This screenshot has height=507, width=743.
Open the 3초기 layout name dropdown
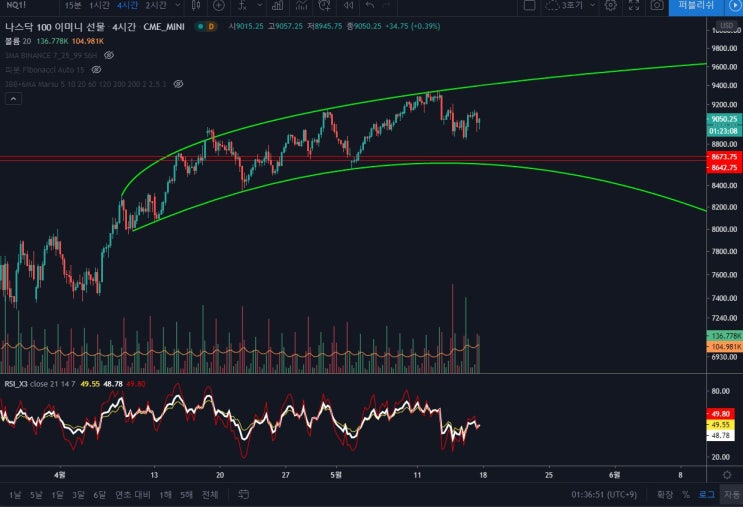(x=592, y=5)
